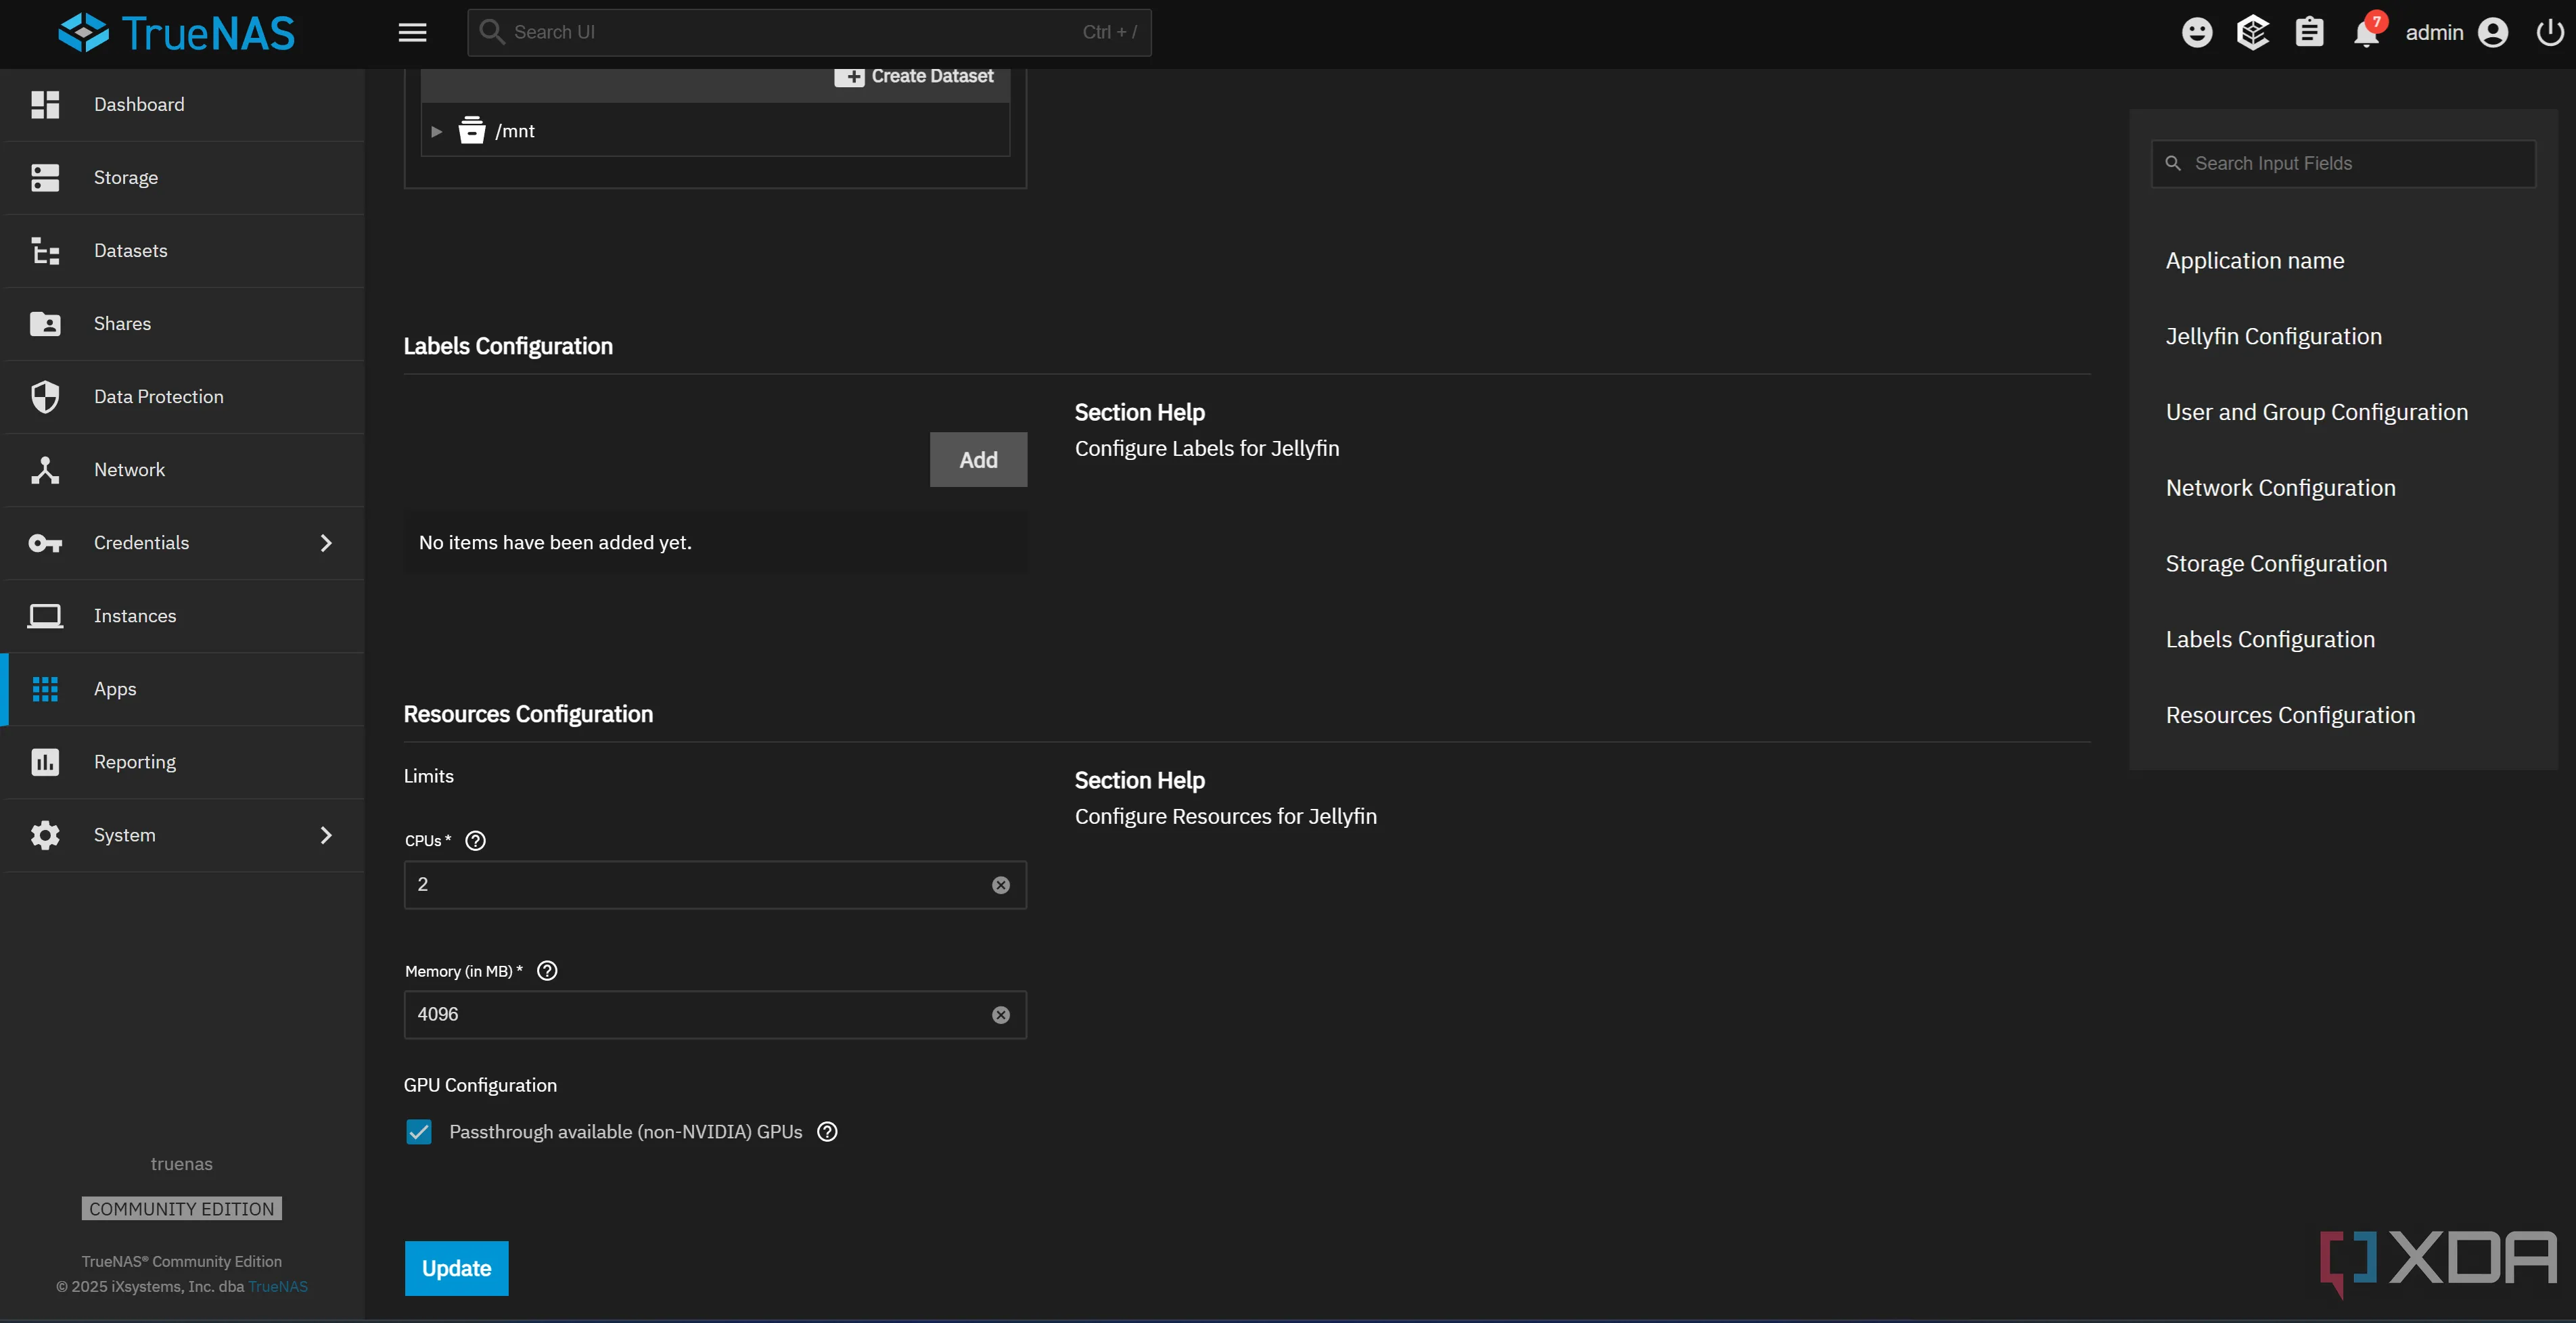Clear the CPUs value
Screen dimensions: 2576x1323
point(1000,885)
